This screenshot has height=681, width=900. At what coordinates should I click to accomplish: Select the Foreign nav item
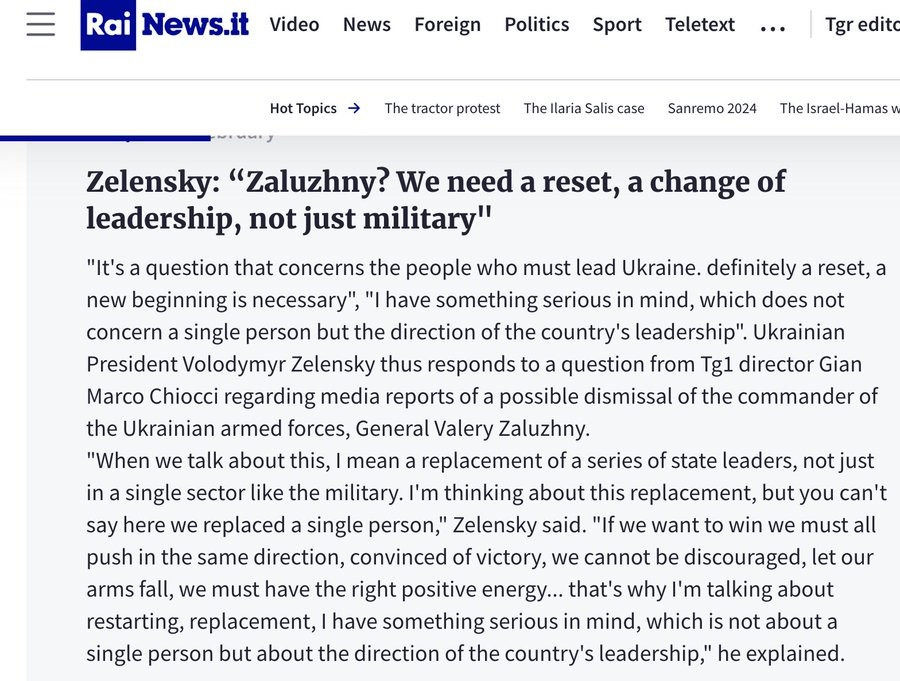point(447,25)
